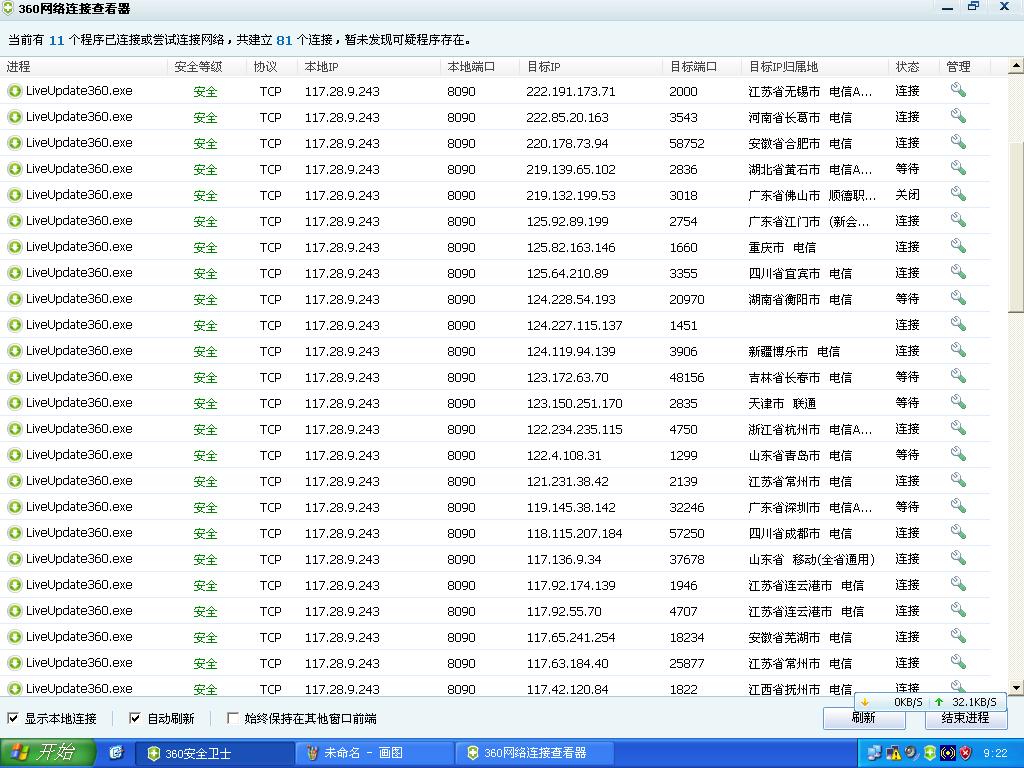Select target IP 117.42.120.84 cell
Screen dimensions: 1024x768
(568, 689)
